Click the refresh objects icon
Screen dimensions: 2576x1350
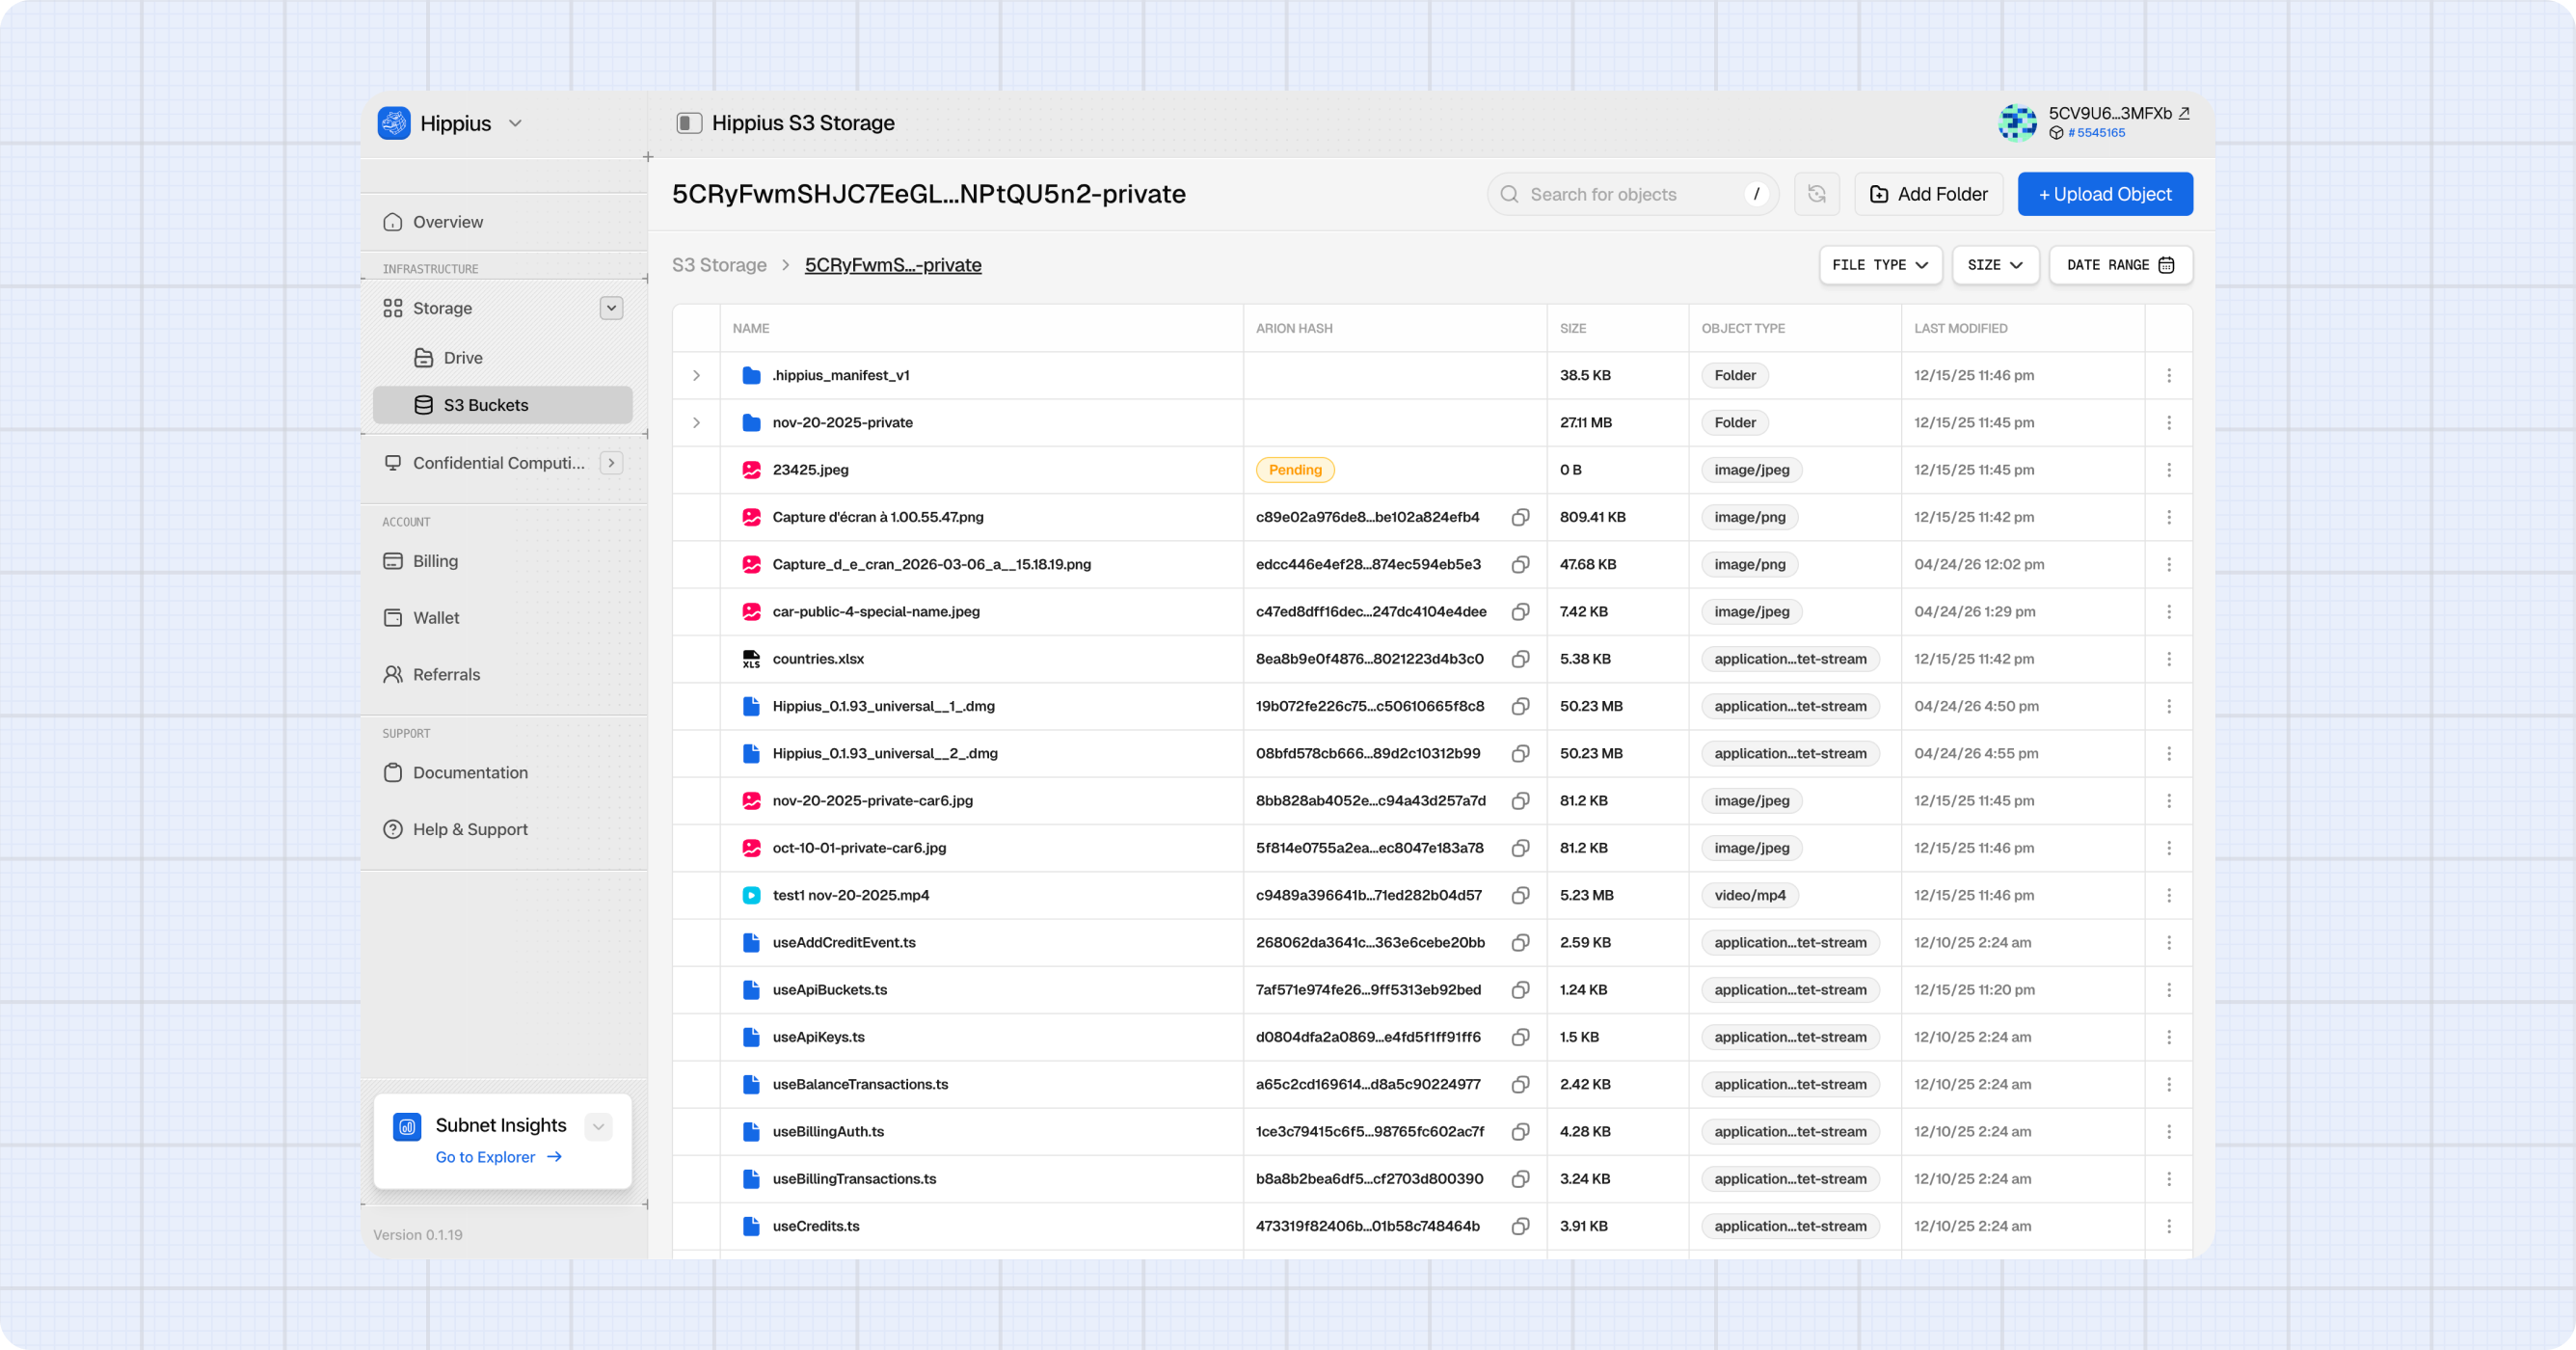coord(1817,194)
